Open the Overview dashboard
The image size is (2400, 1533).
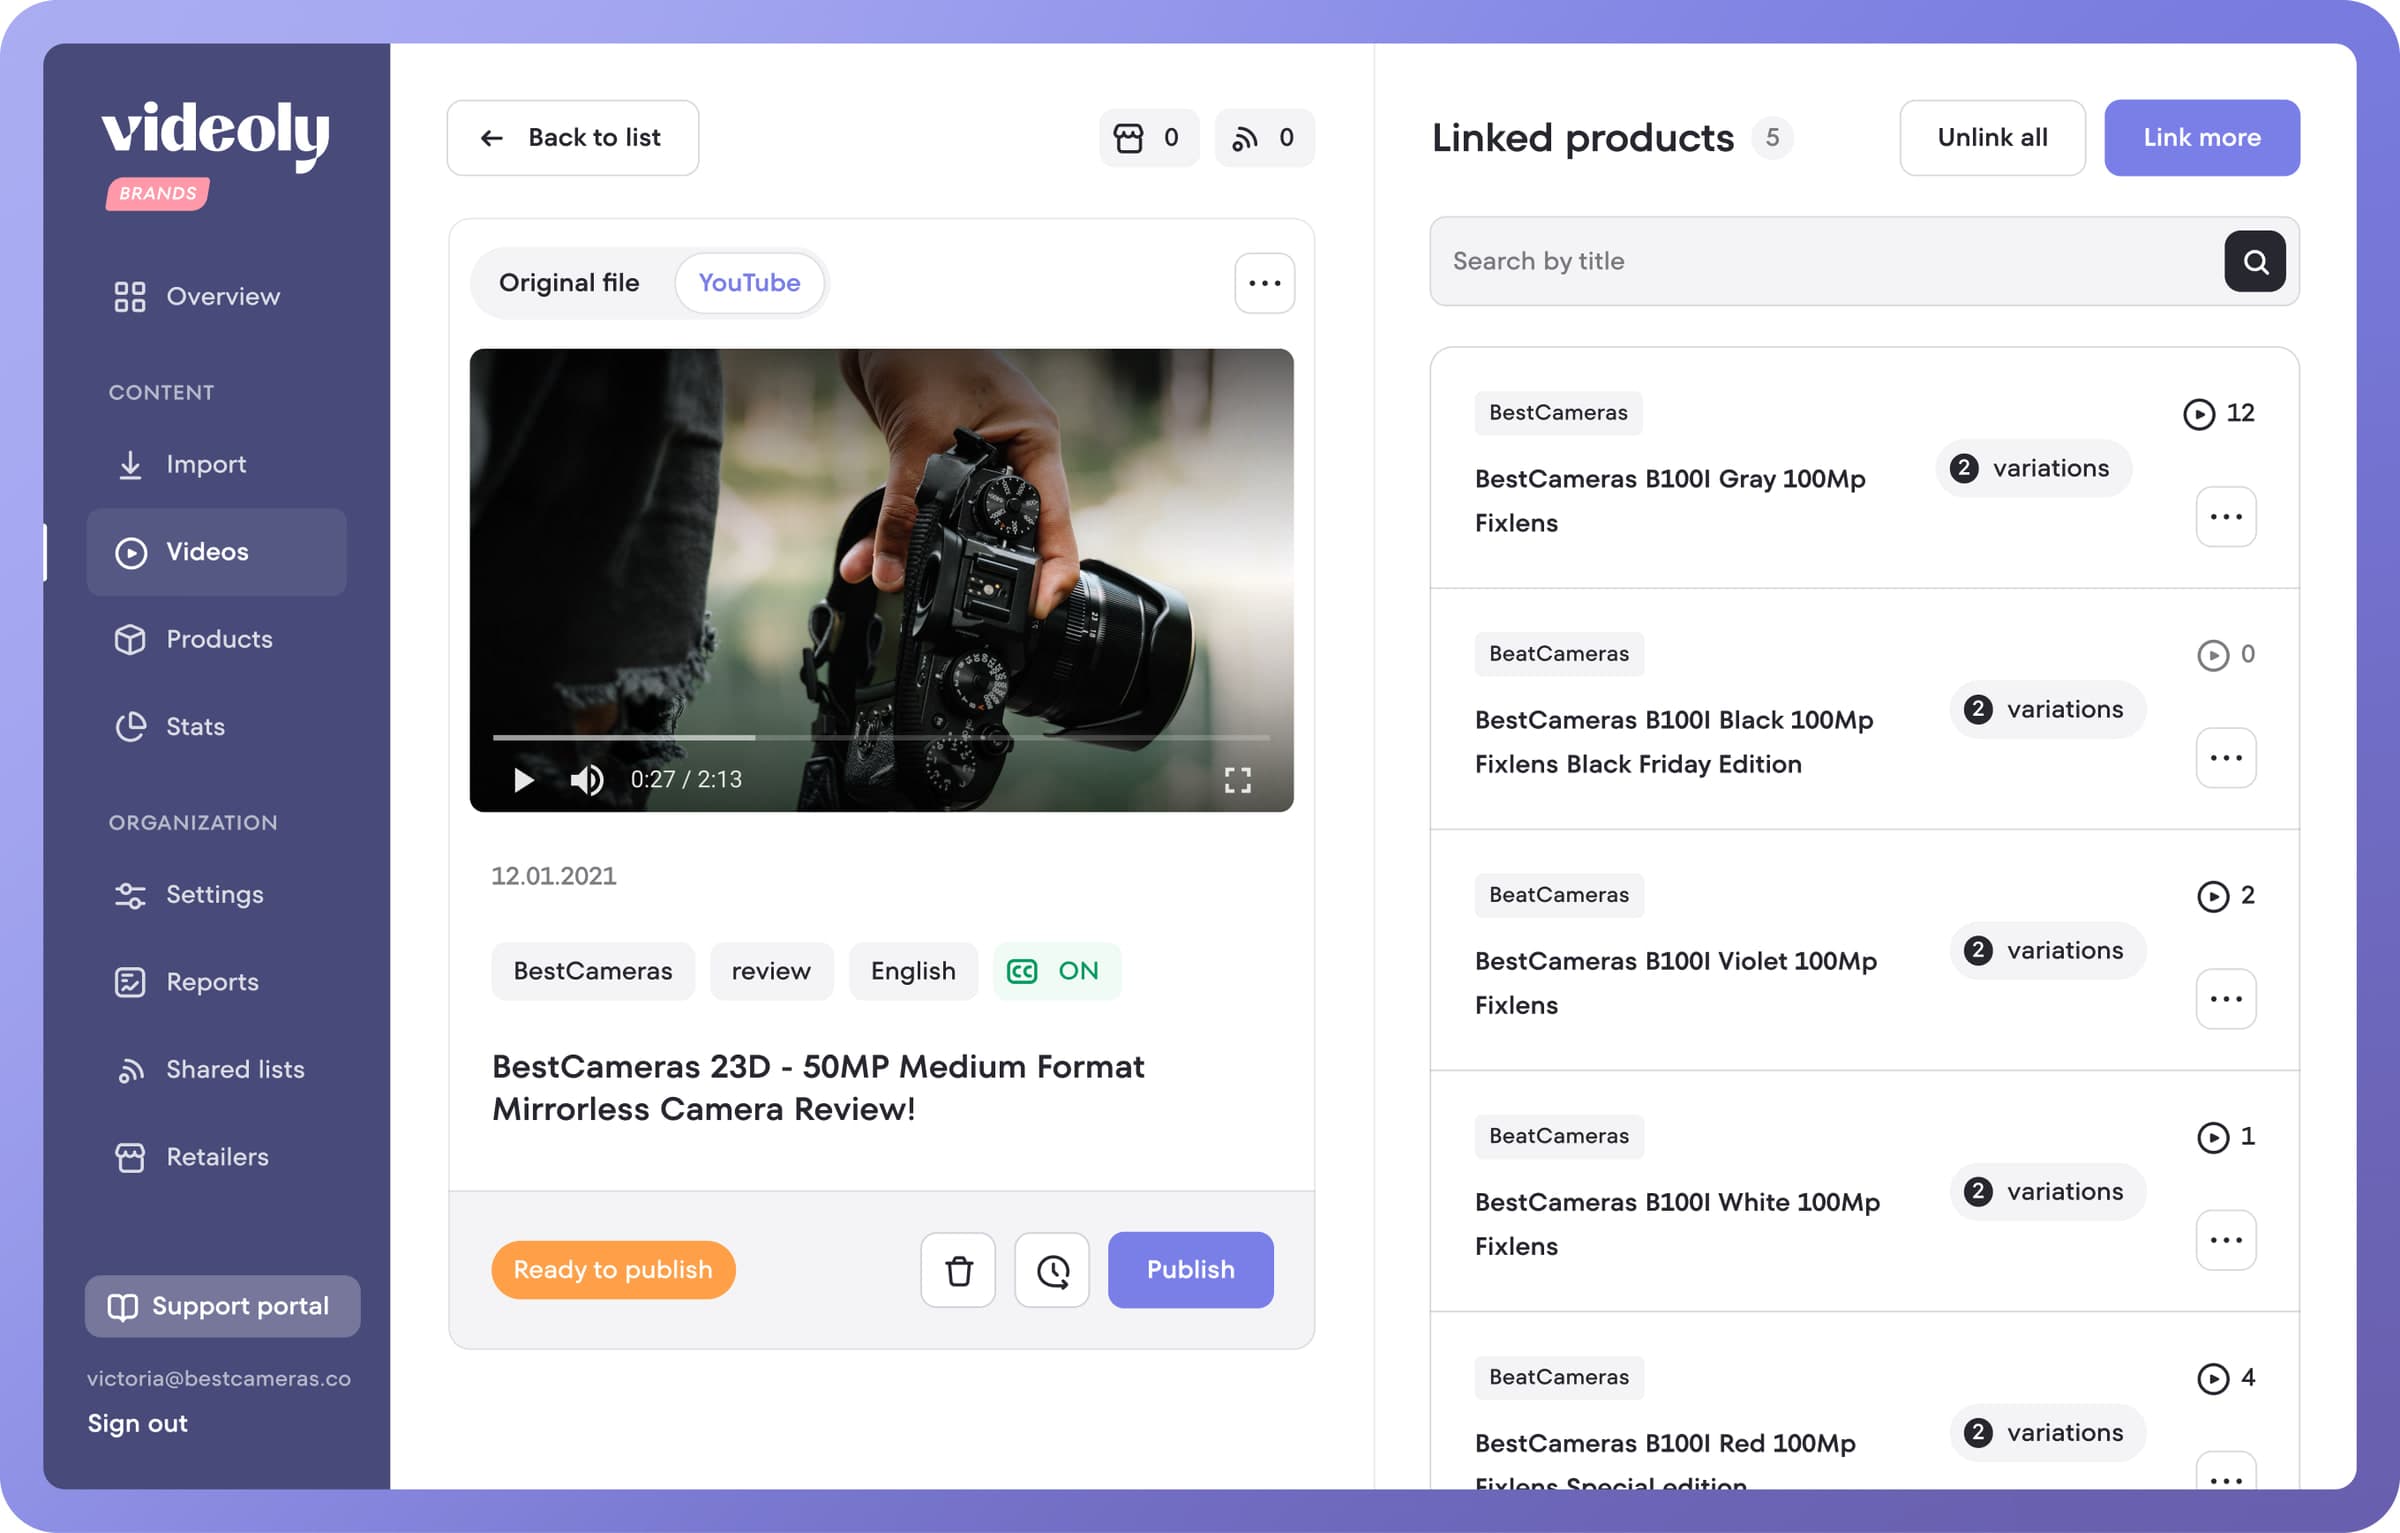click(x=197, y=296)
